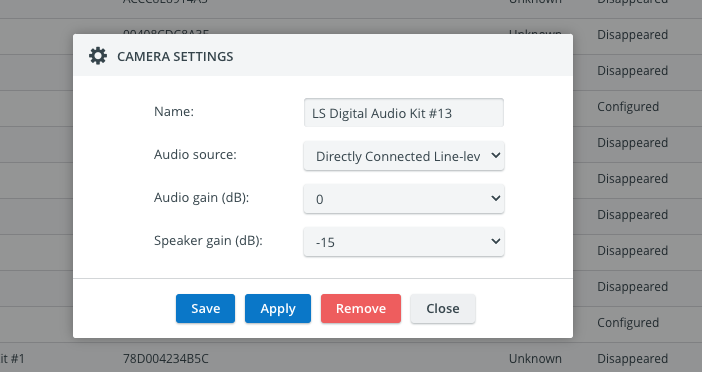Click the Unknown cell in the bottom row

pos(535,359)
